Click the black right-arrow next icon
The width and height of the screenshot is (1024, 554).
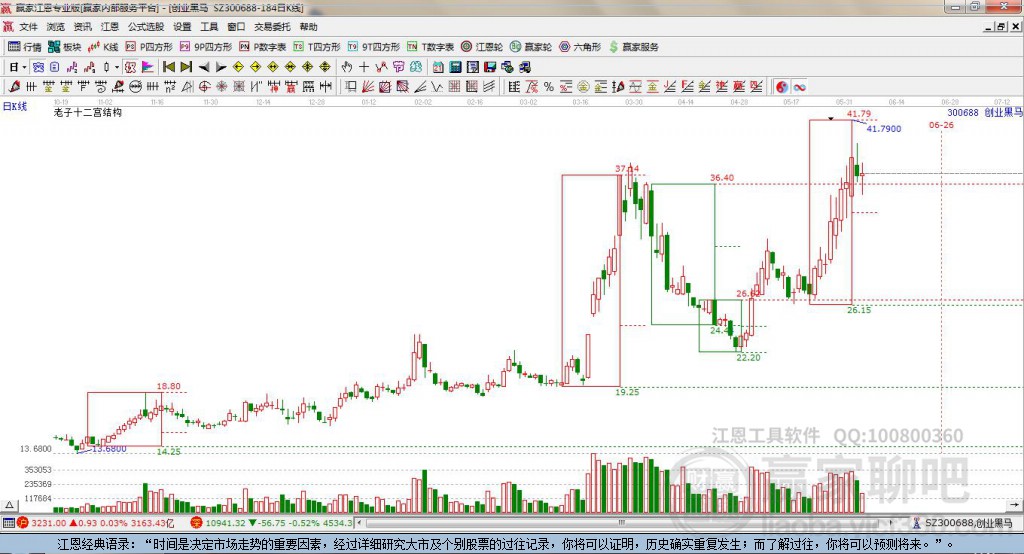click(x=221, y=67)
